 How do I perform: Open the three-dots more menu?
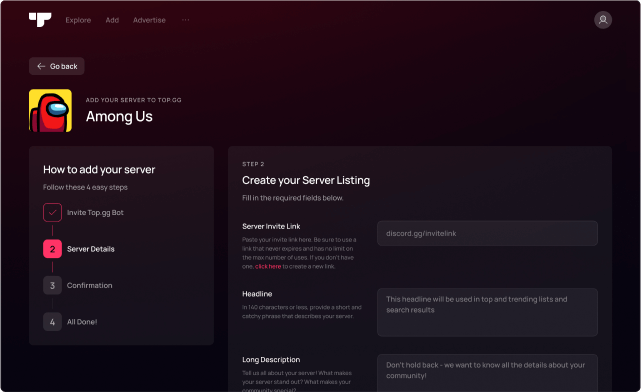(186, 20)
